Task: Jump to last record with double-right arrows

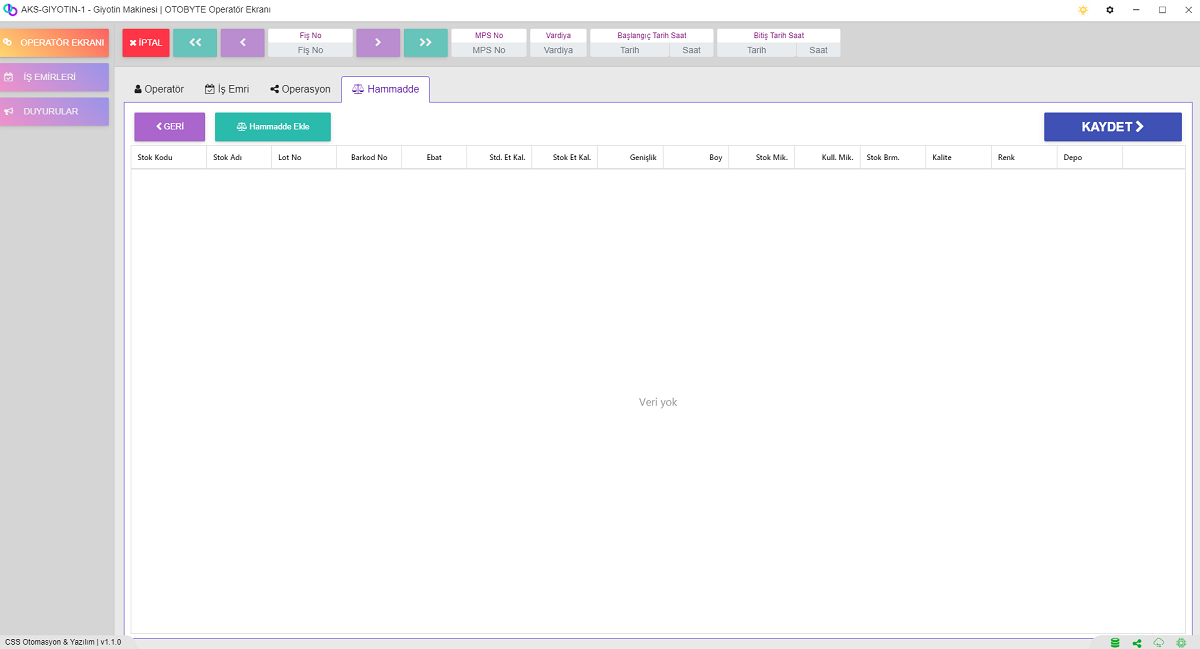Action: click(x=426, y=42)
